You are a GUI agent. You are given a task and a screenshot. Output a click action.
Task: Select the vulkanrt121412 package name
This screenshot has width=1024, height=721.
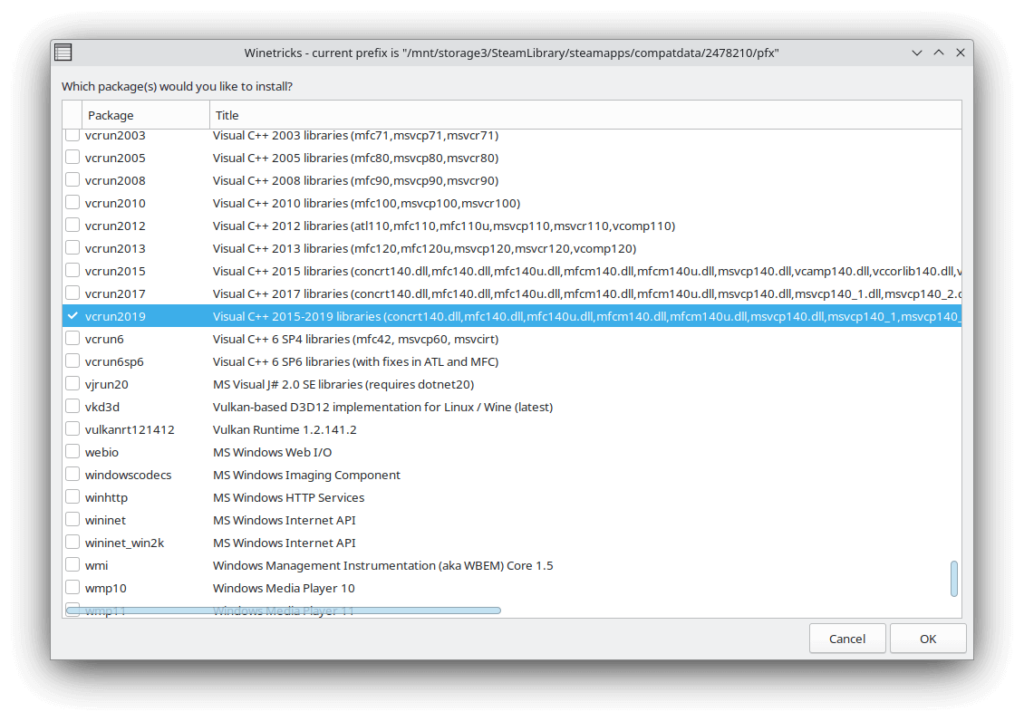[x=129, y=430]
